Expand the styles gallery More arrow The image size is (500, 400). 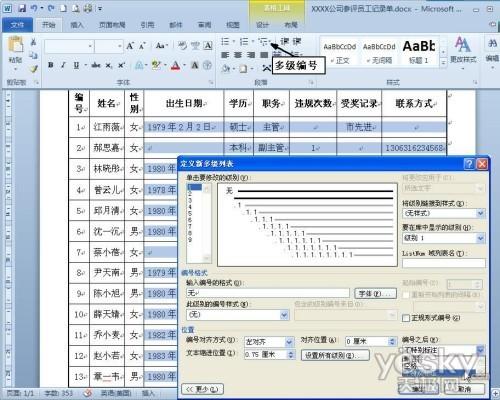click(443, 62)
